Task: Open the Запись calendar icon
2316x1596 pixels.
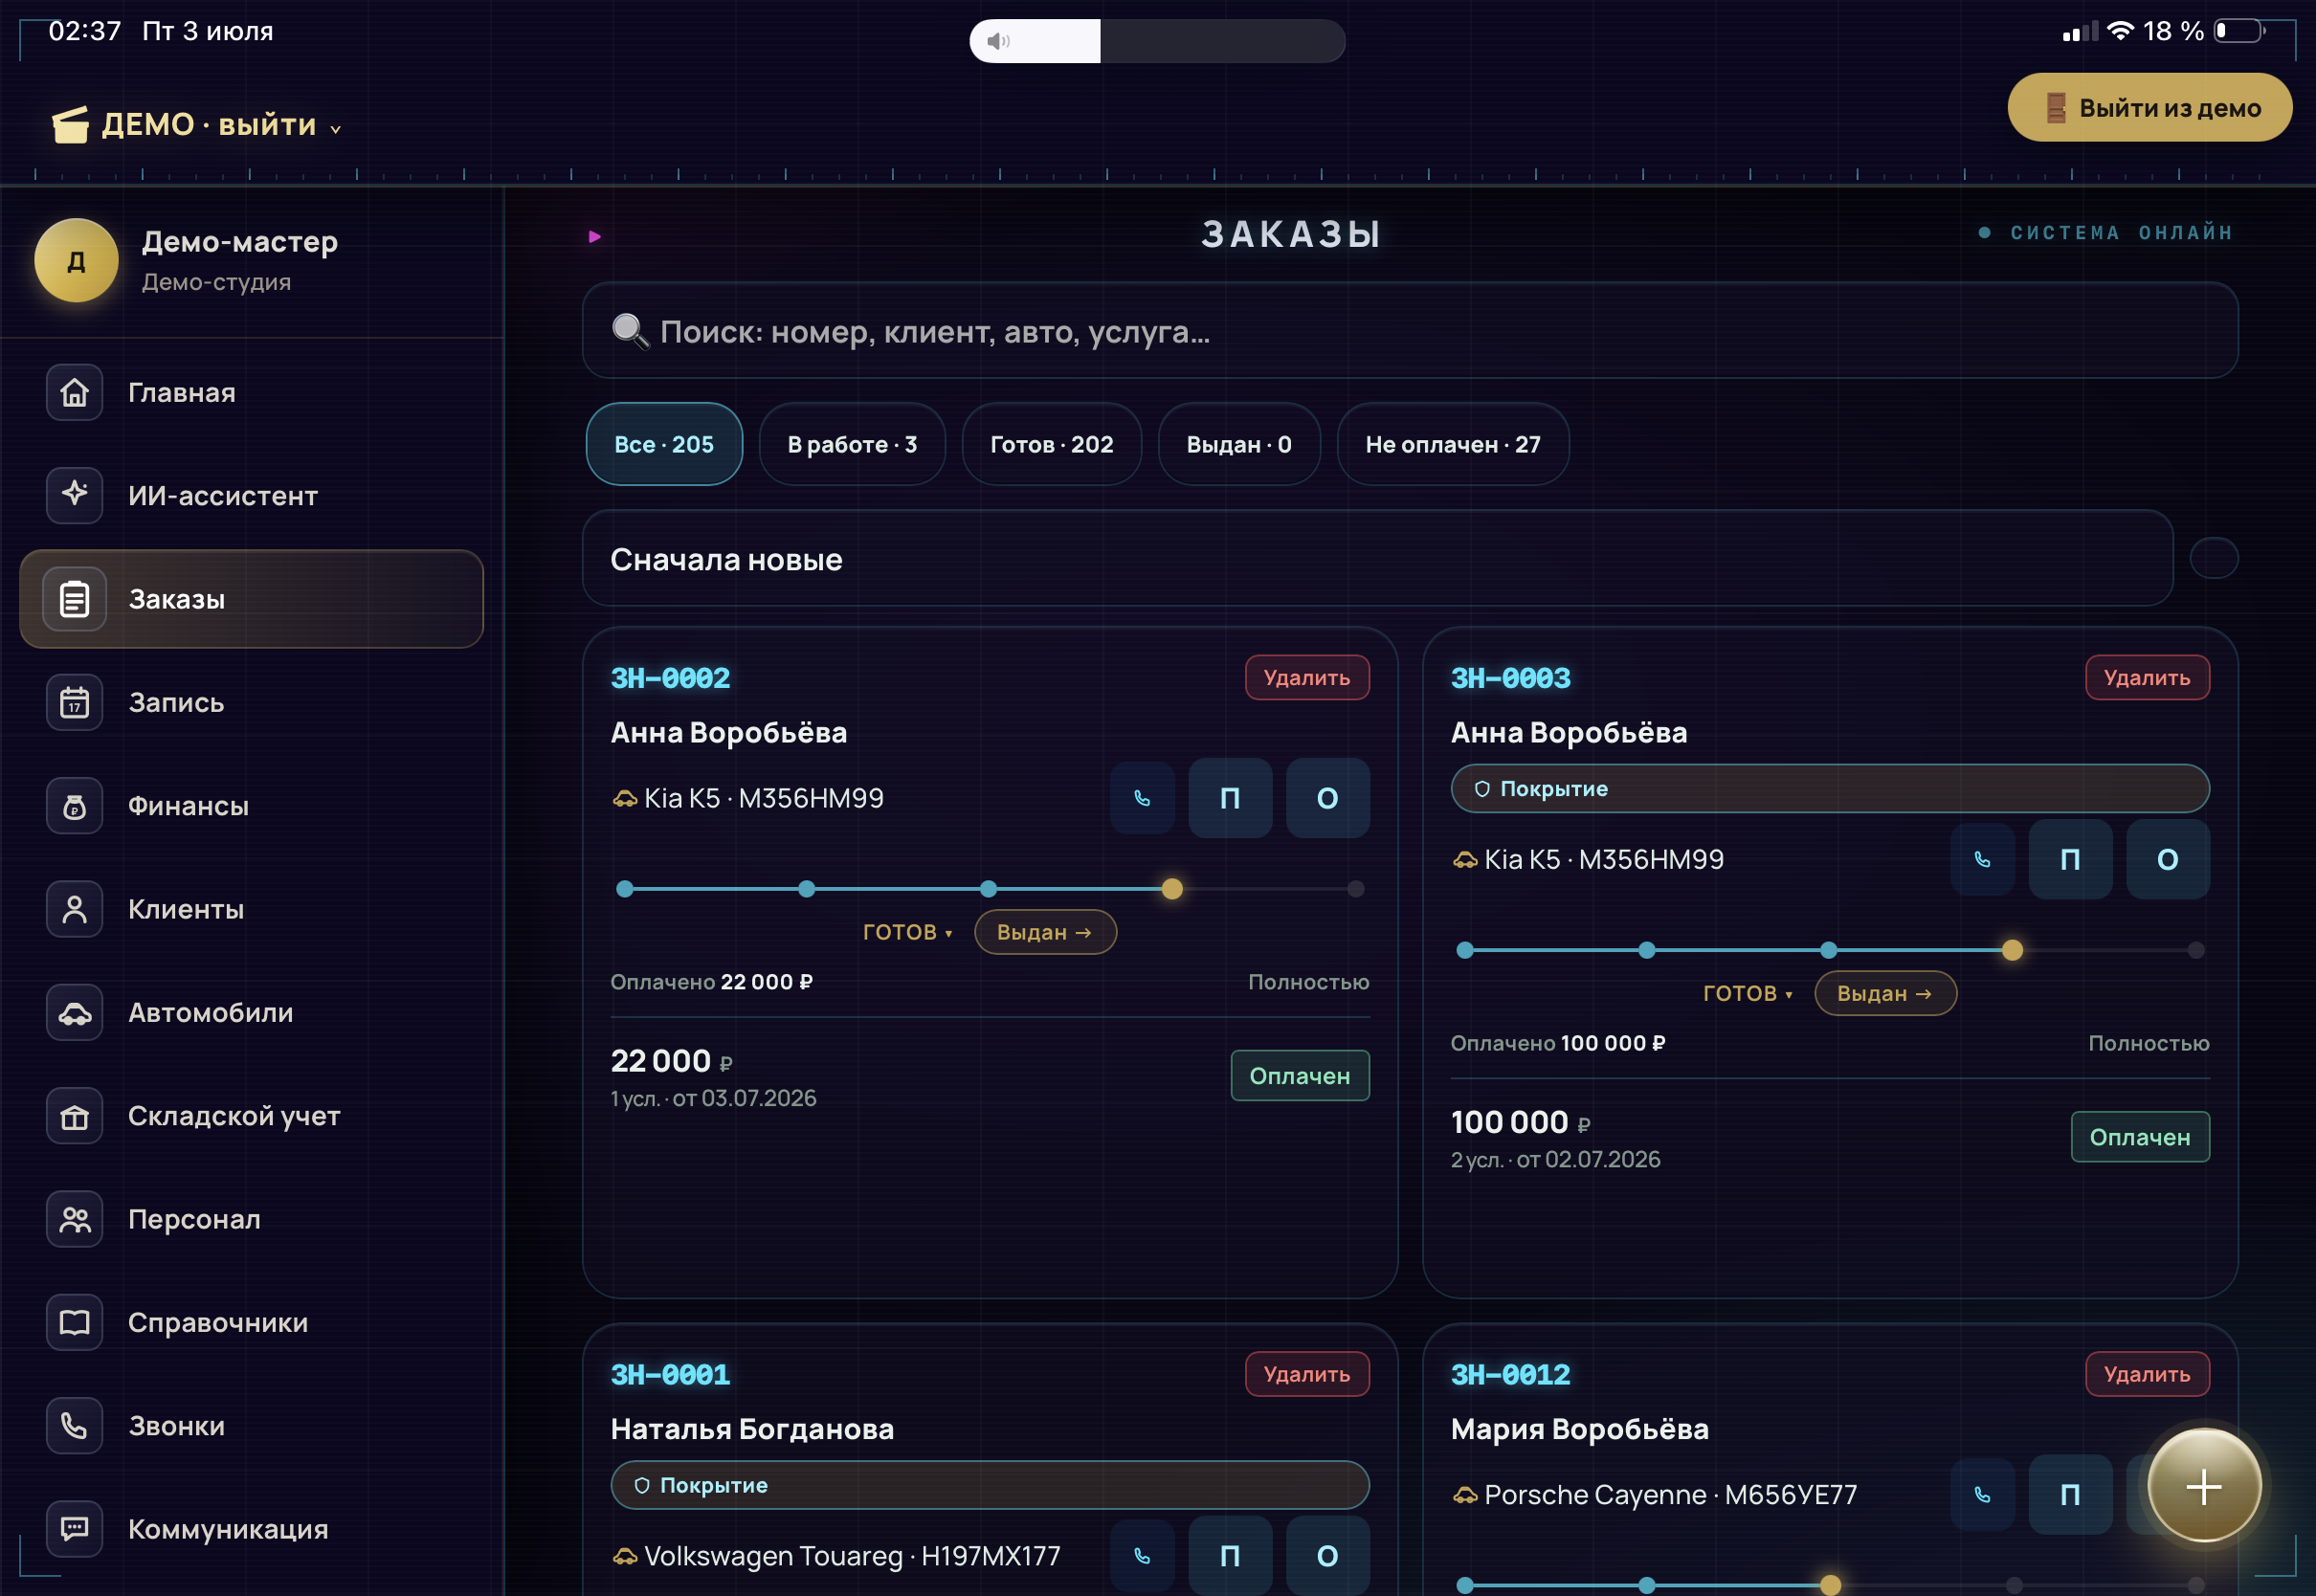Action: click(74, 702)
